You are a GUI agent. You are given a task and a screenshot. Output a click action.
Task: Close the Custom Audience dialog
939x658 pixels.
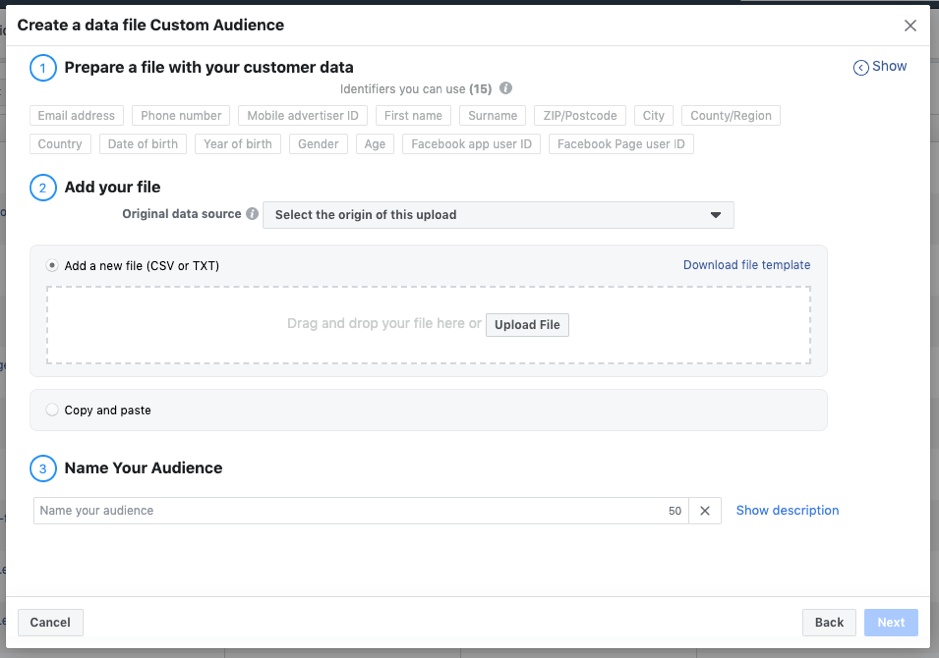[910, 26]
